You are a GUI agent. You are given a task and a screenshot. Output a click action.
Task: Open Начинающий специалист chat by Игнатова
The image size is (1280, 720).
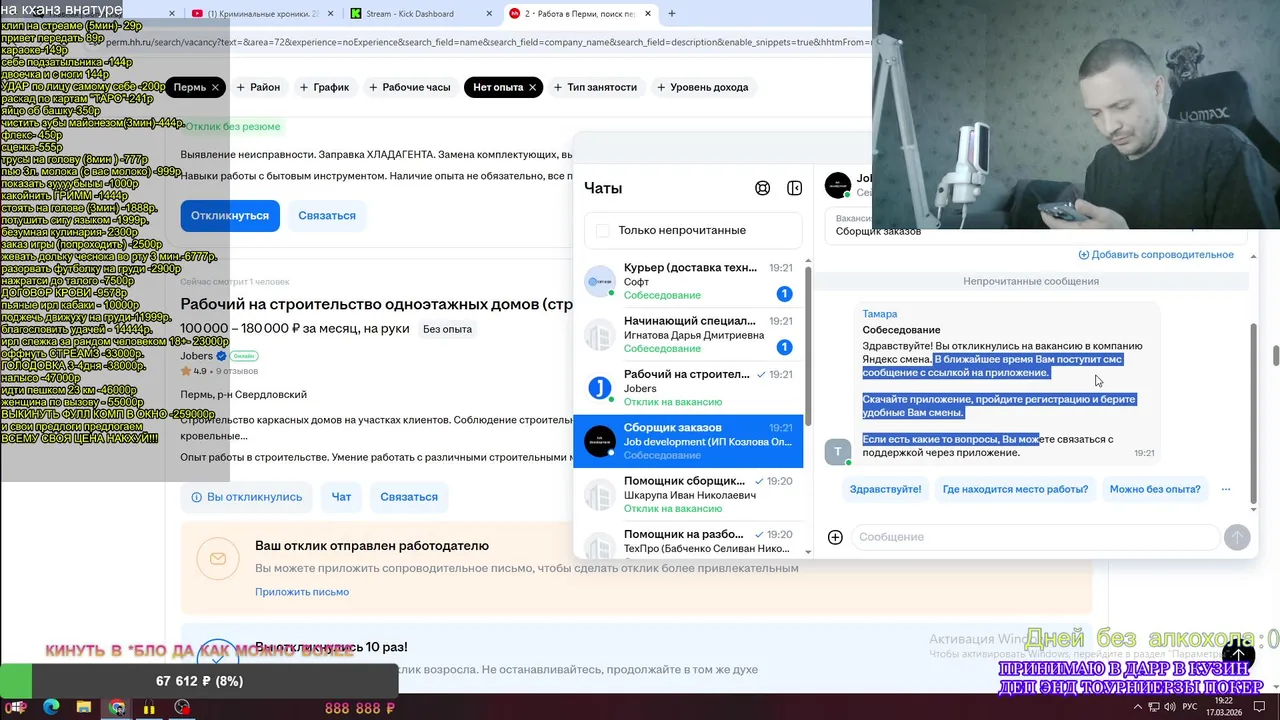pos(688,334)
